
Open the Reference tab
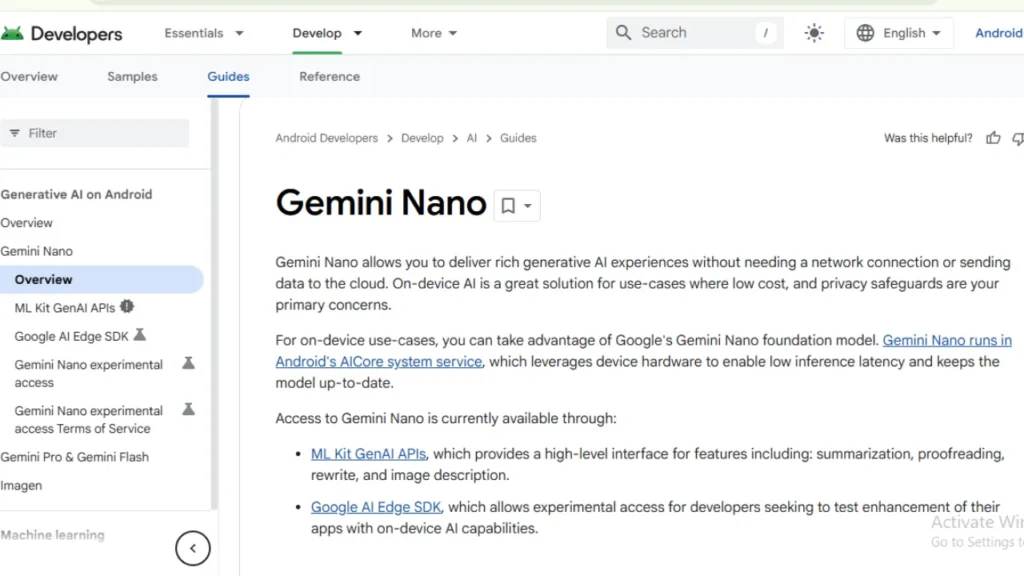[x=330, y=76]
